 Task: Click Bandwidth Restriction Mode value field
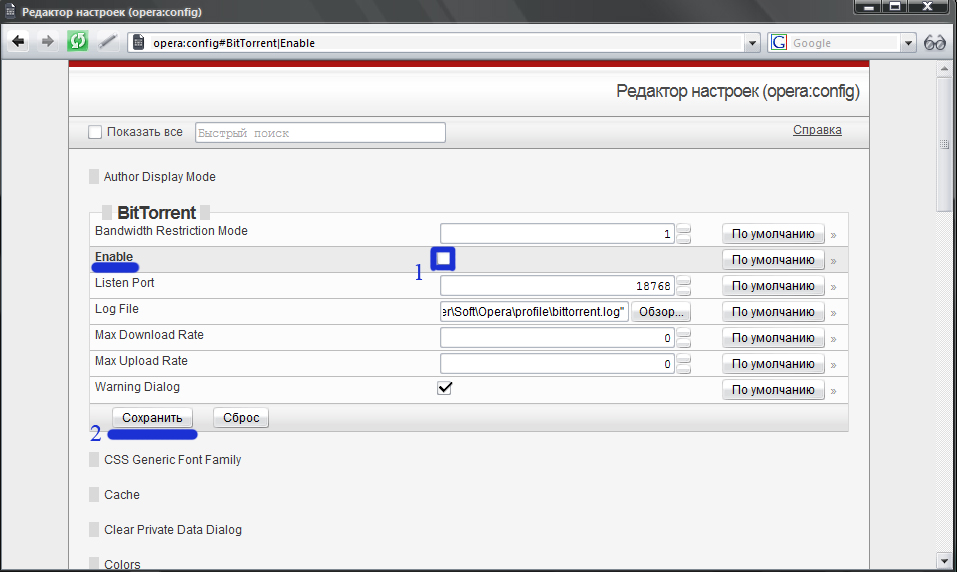click(557, 234)
